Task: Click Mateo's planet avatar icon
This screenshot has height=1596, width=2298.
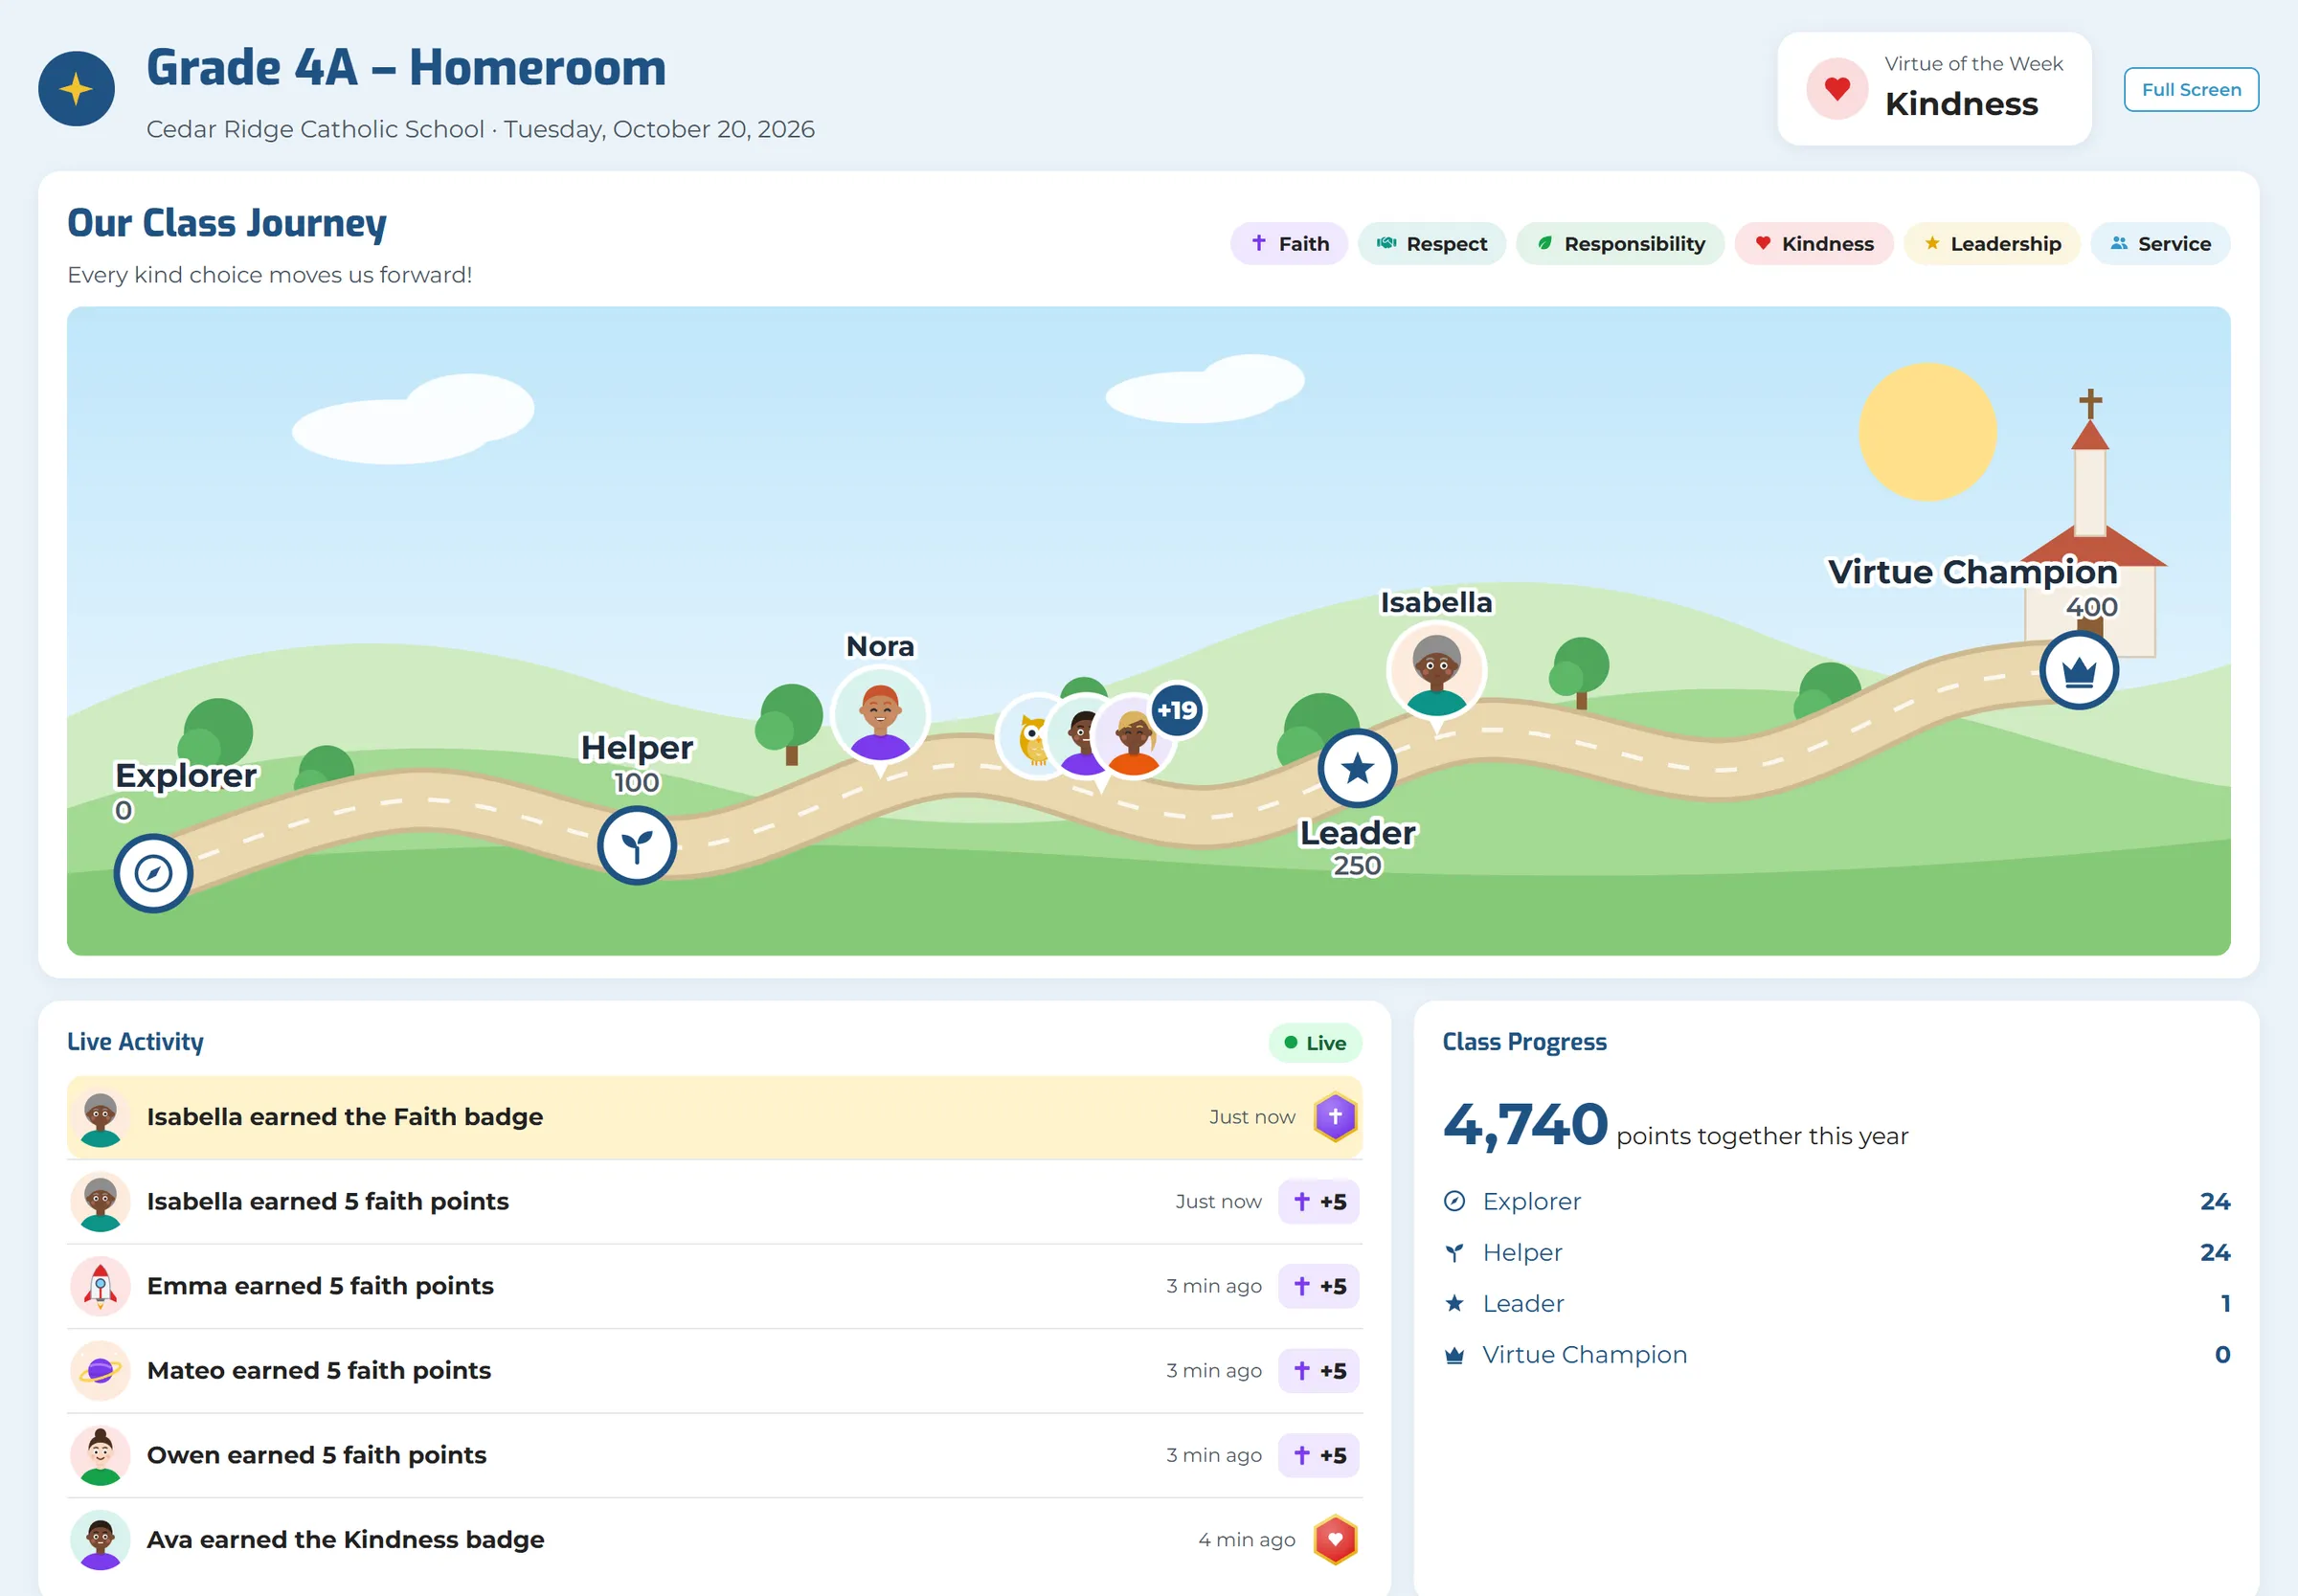Action: pyautogui.click(x=100, y=1371)
